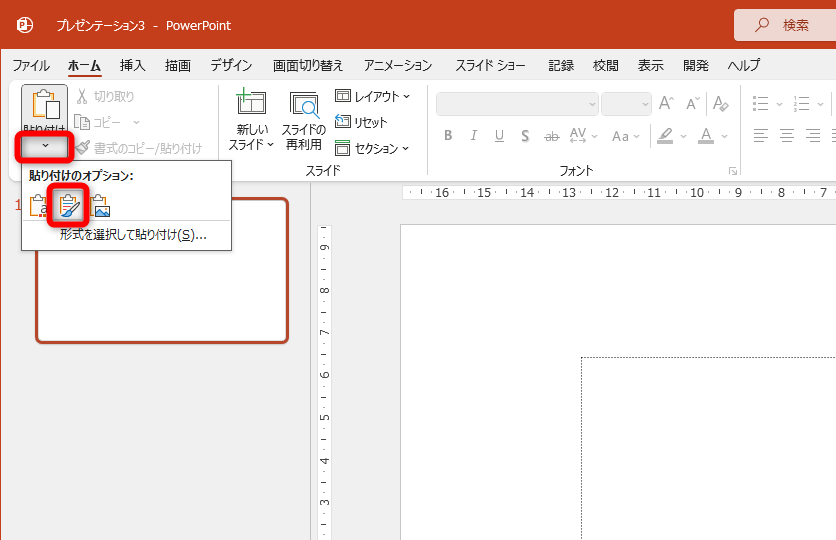Apply numbered list
836x540 pixels.
tap(801, 103)
